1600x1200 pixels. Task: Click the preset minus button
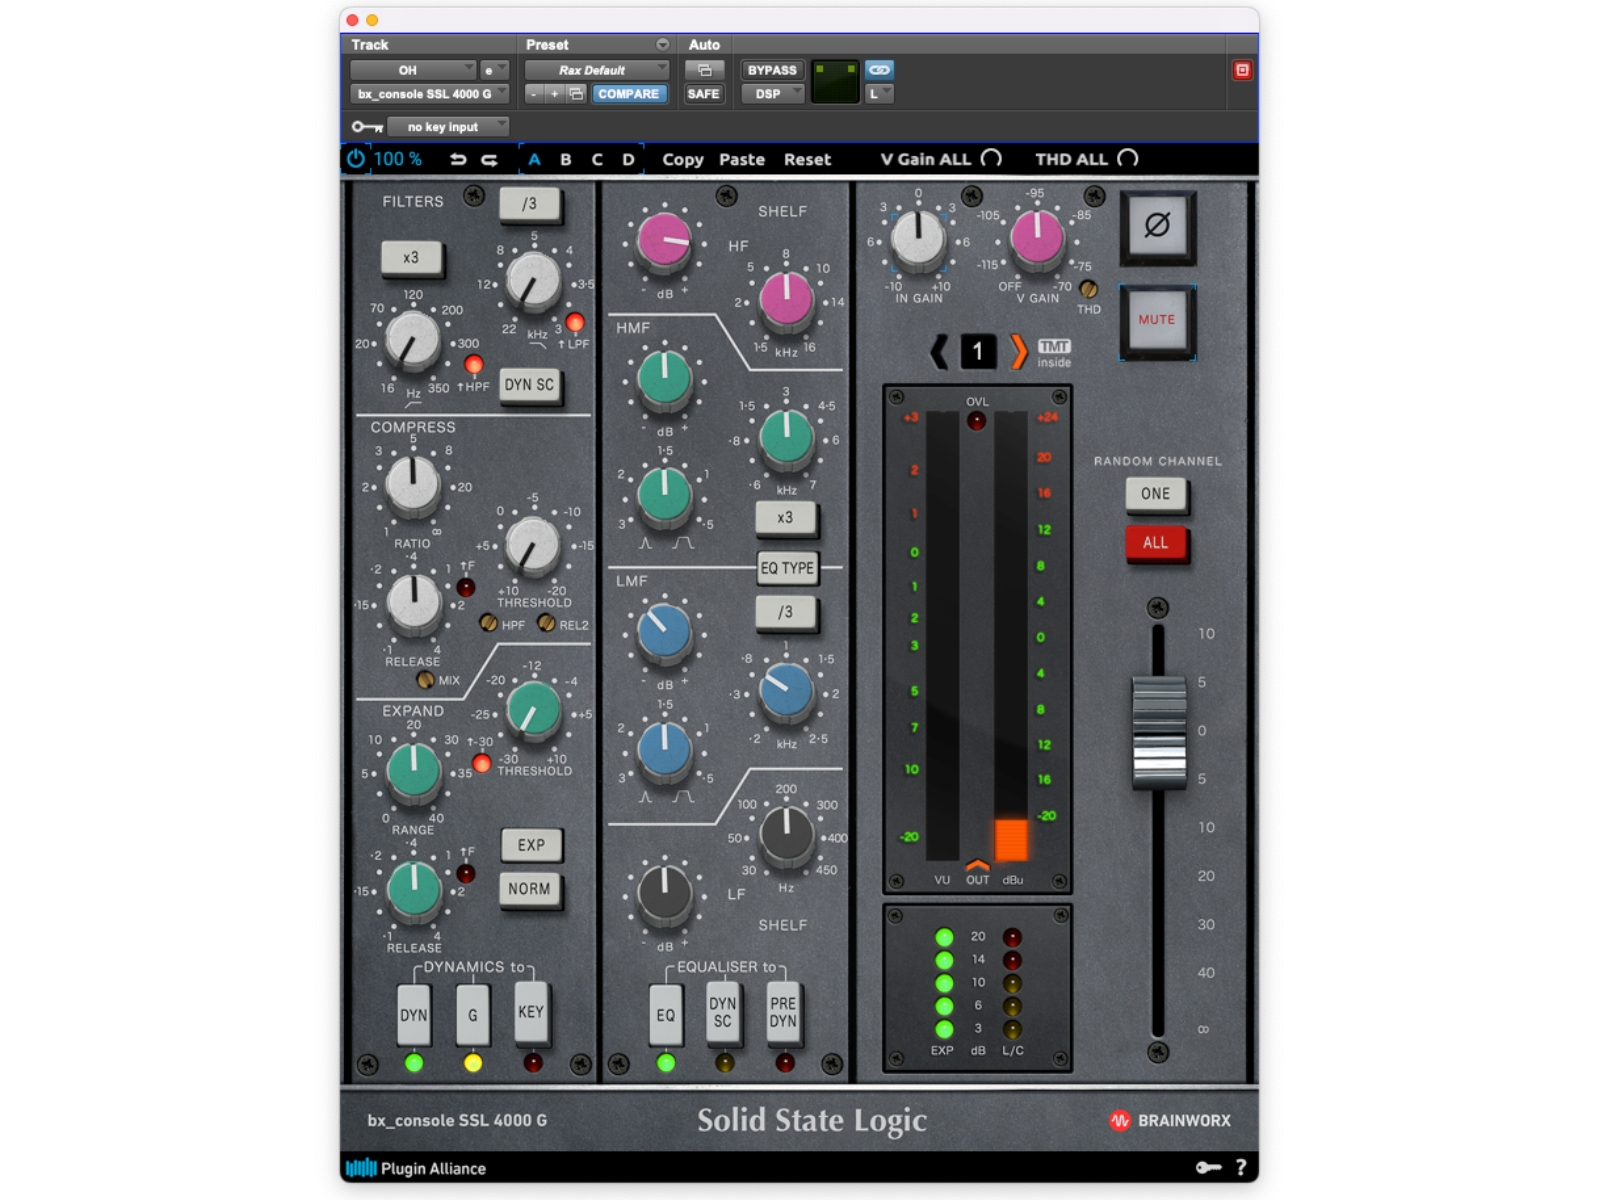534,94
